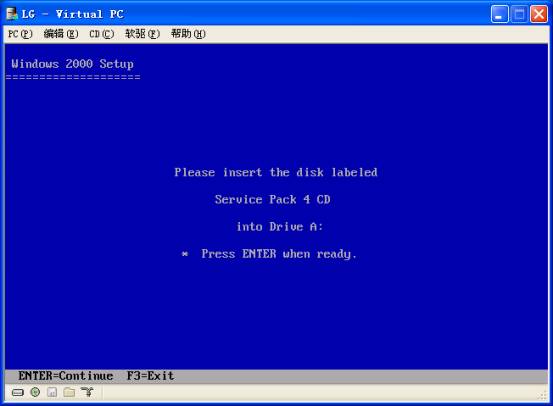Image resolution: width=553 pixels, height=406 pixels.
Task: Minimize the LG Virtual PC window
Action: pyautogui.click(x=499, y=14)
